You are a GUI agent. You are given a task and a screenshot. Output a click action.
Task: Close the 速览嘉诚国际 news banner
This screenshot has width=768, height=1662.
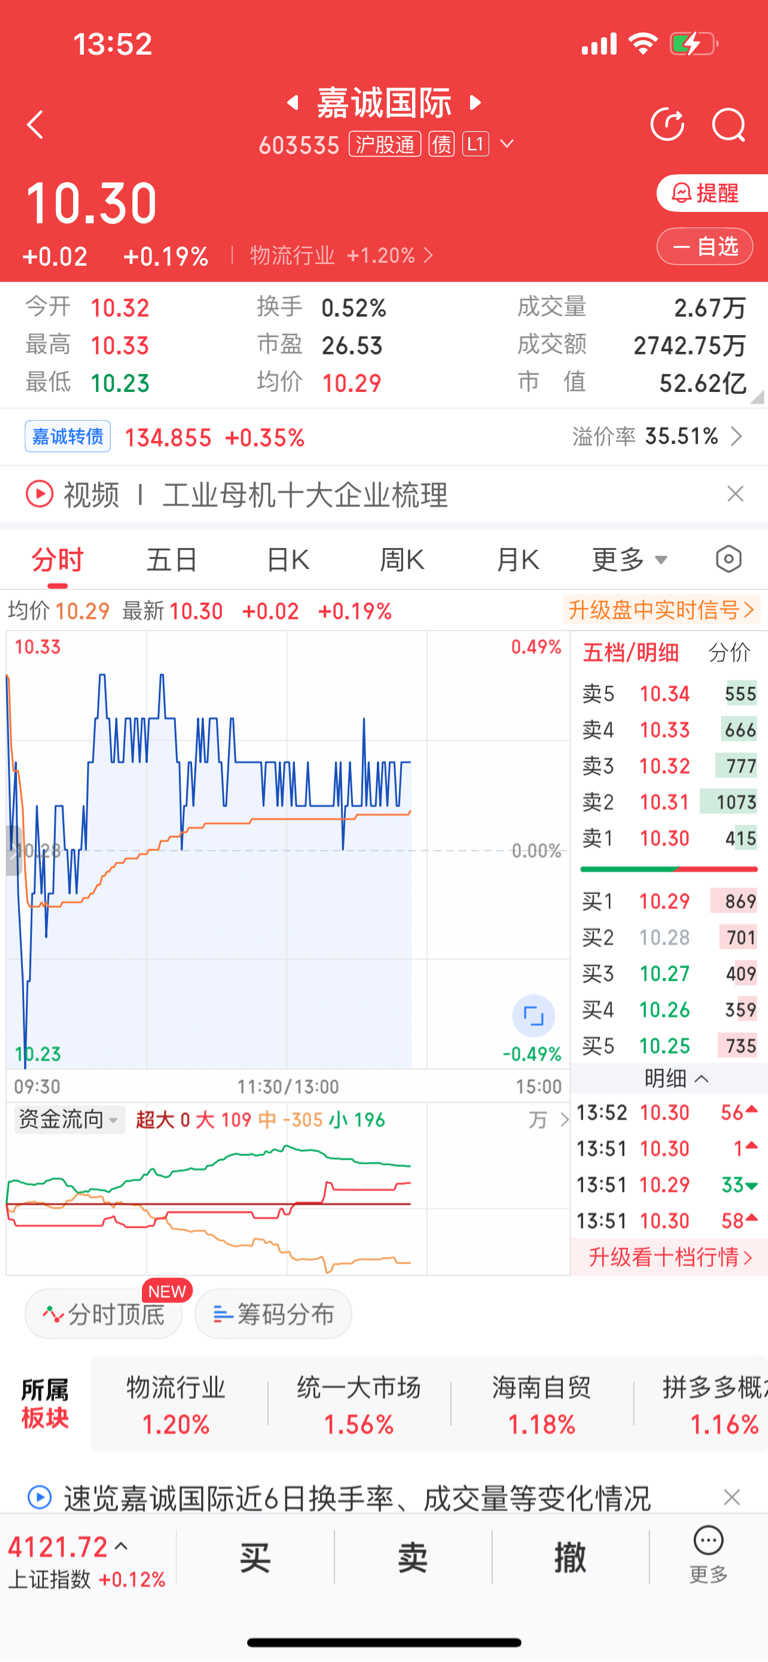(732, 1497)
